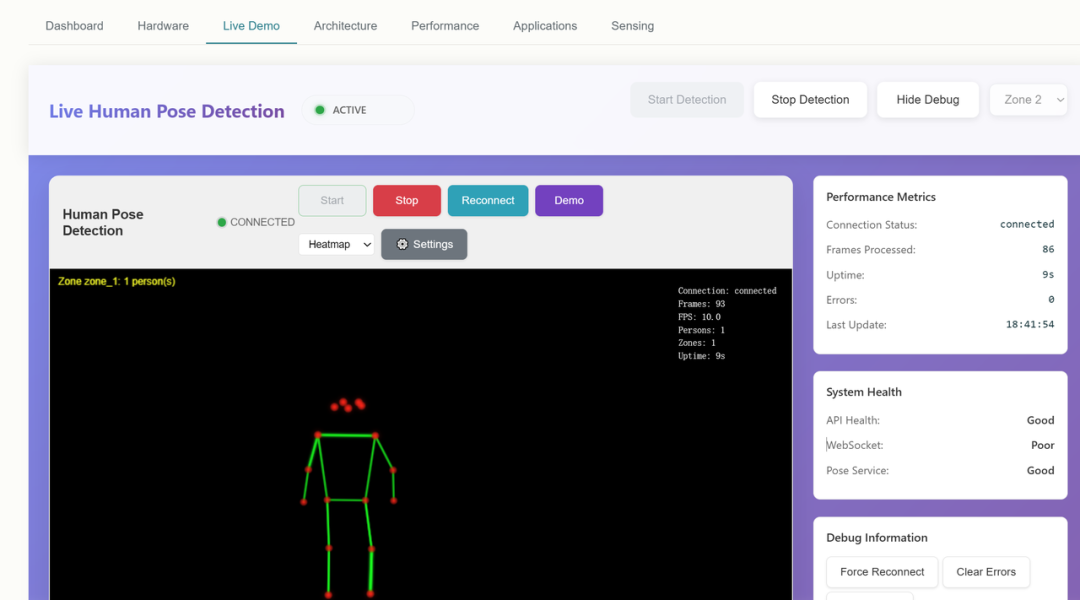Image resolution: width=1080 pixels, height=600 pixels.
Task: Click the green CONNECTED indicator dot
Action: click(x=222, y=223)
